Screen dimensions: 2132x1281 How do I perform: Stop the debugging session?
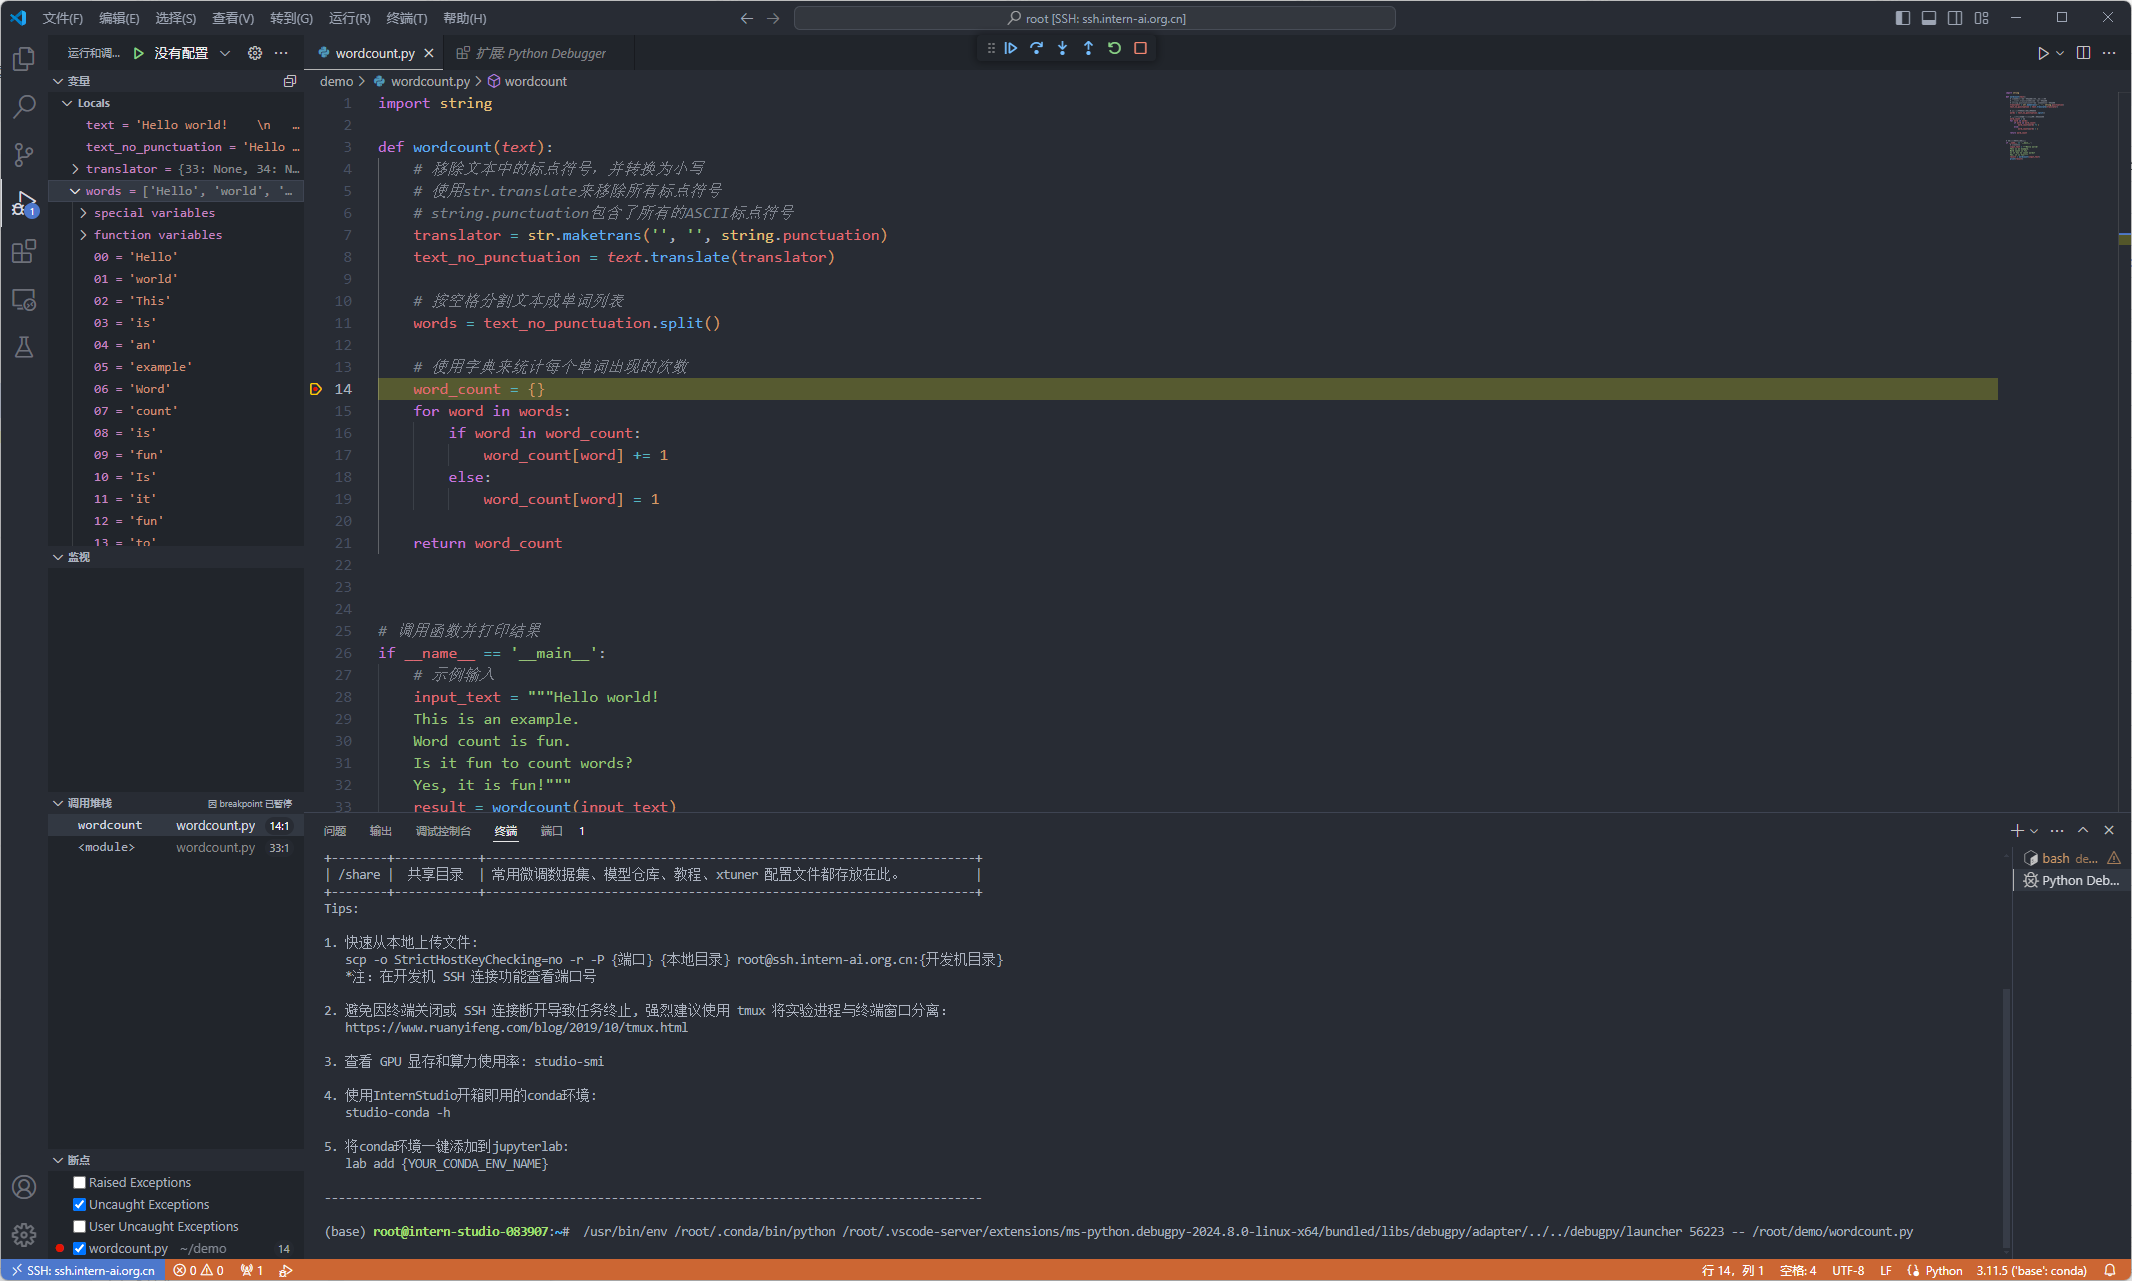pyautogui.click(x=1140, y=48)
